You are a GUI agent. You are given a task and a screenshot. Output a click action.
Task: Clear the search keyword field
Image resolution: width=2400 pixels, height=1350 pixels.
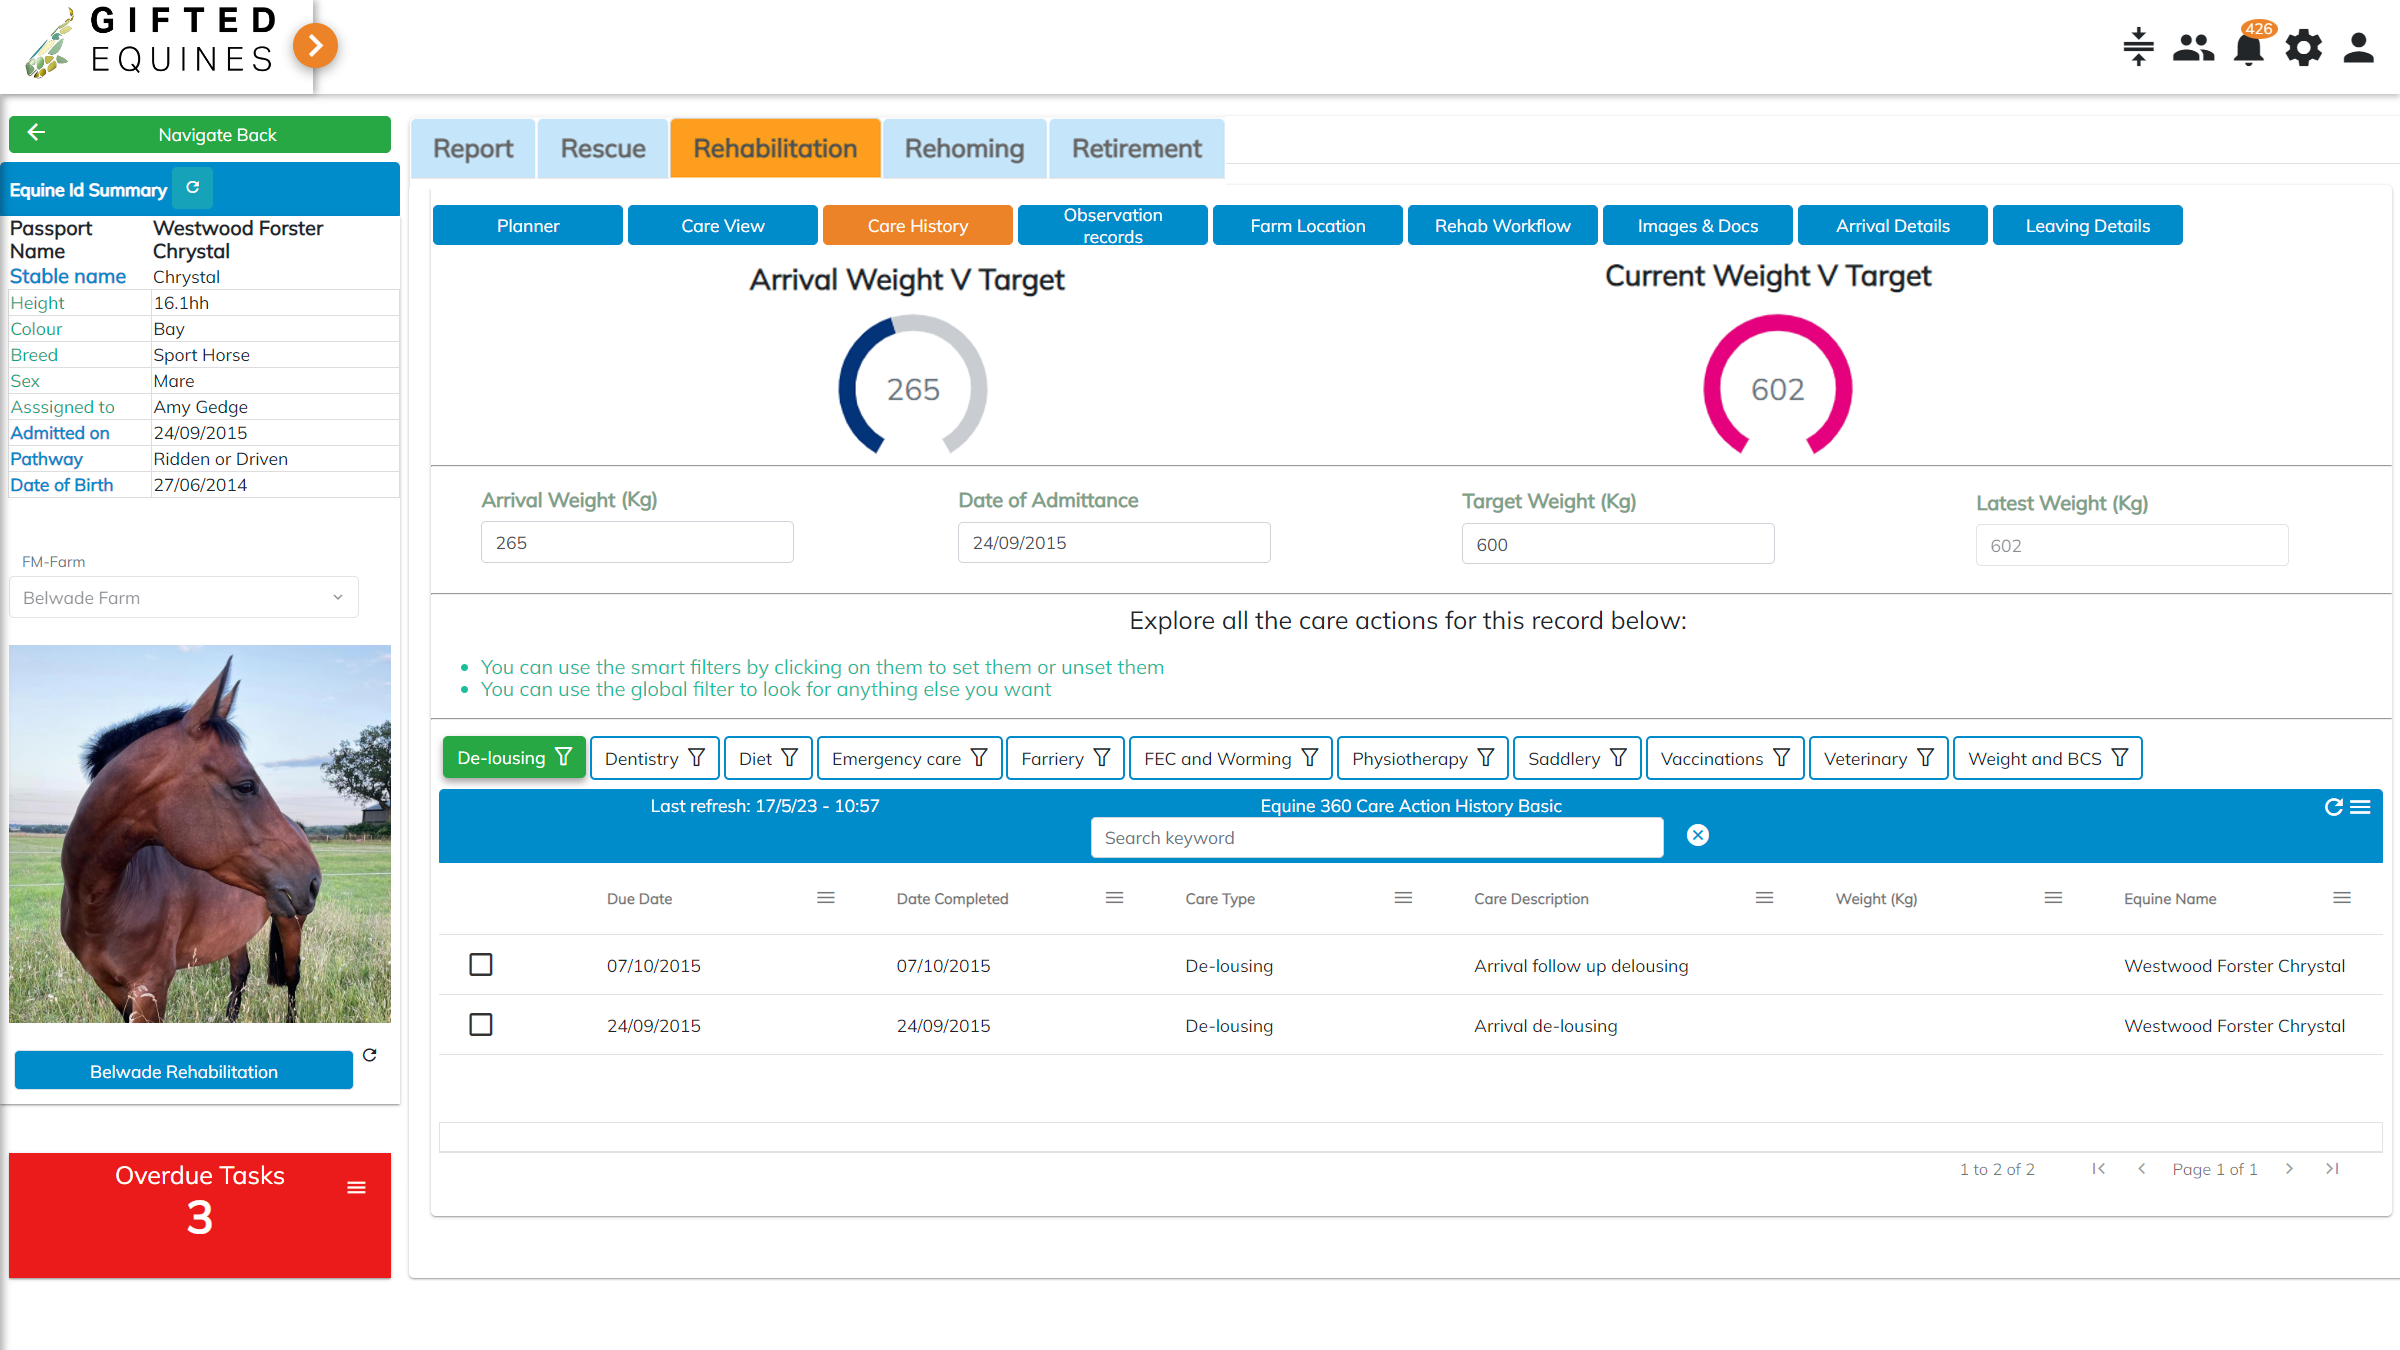coord(1698,835)
